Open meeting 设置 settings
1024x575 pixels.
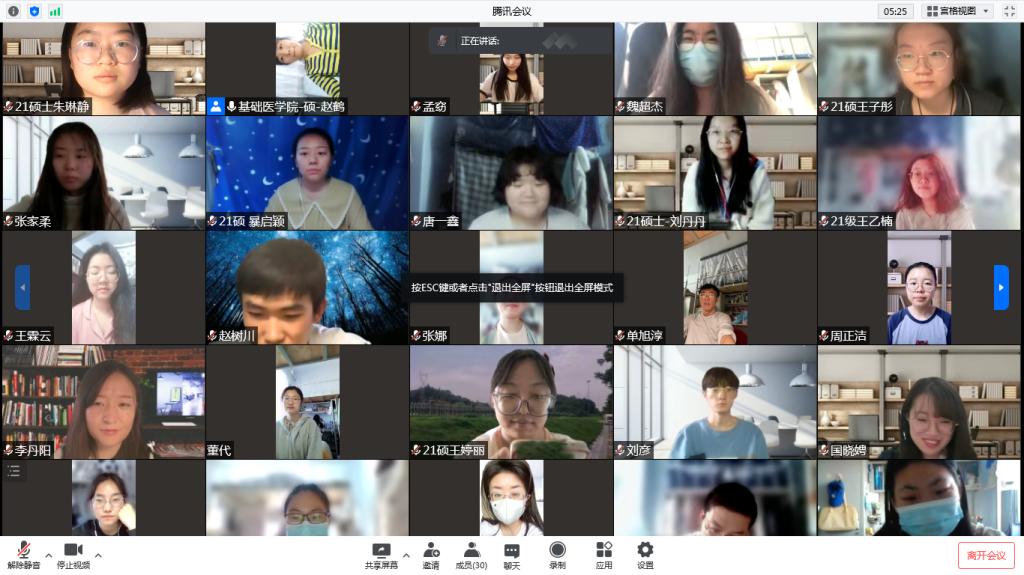(645, 554)
